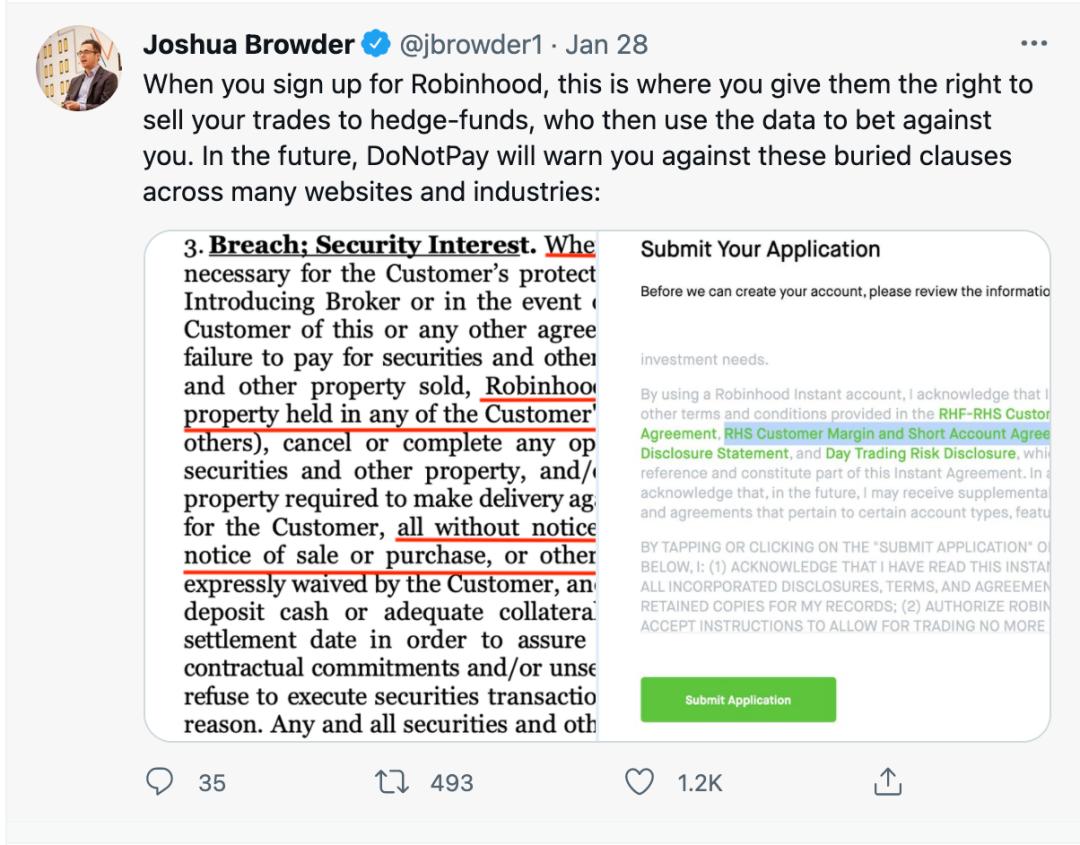Viewport: 1080px width, 845px height.
Task: Click the 1.2K likes count
Action: [699, 783]
